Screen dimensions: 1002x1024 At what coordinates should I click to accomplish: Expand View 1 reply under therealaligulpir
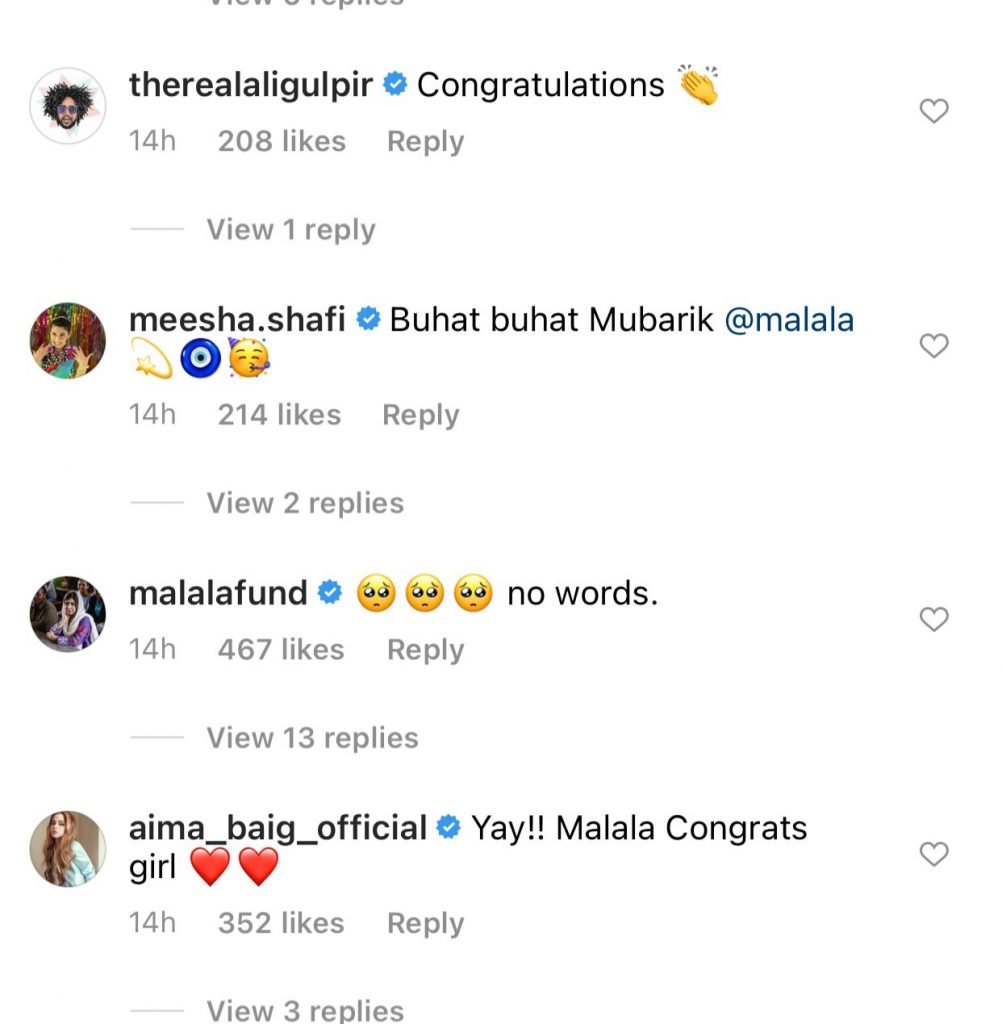pos(290,230)
